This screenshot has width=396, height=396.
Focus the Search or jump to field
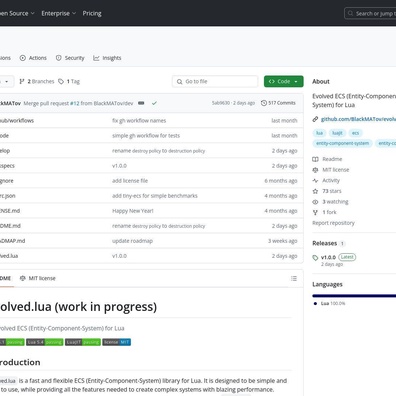pos(370,13)
